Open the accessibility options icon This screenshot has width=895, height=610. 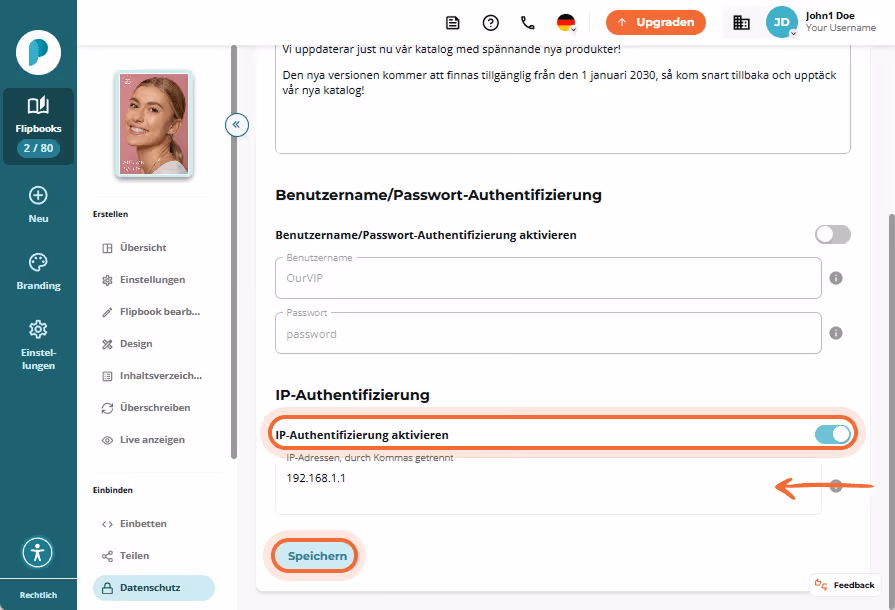(x=38, y=552)
